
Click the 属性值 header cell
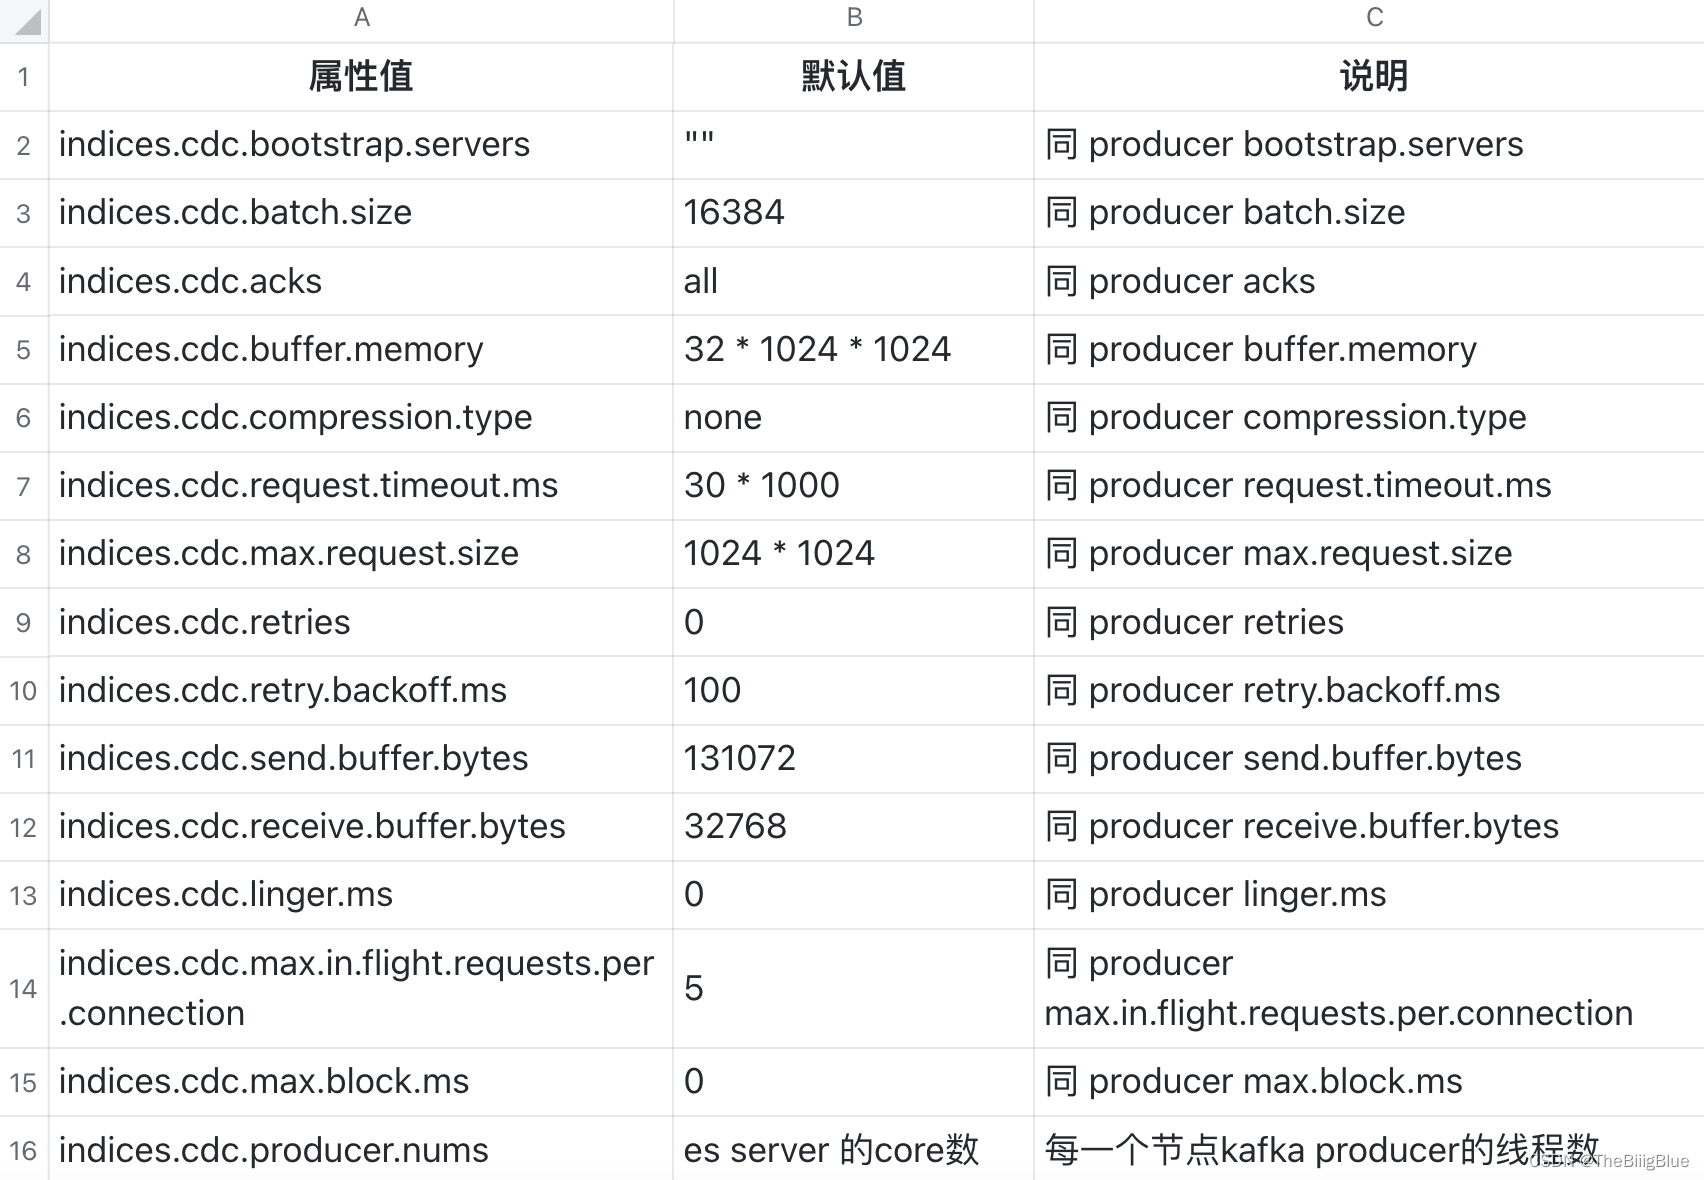[x=361, y=77]
